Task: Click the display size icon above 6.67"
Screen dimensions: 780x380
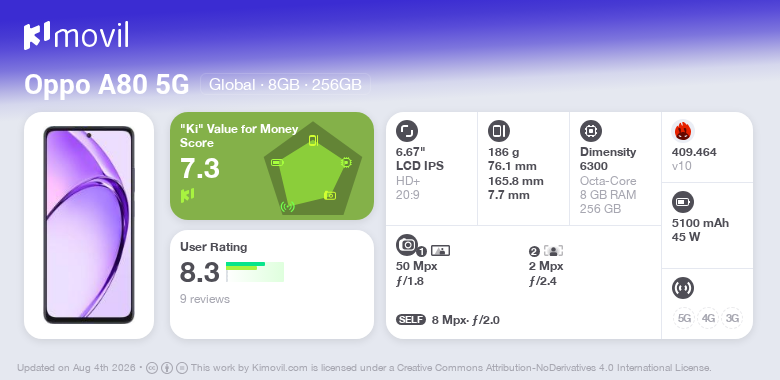Action: (407, 131)
